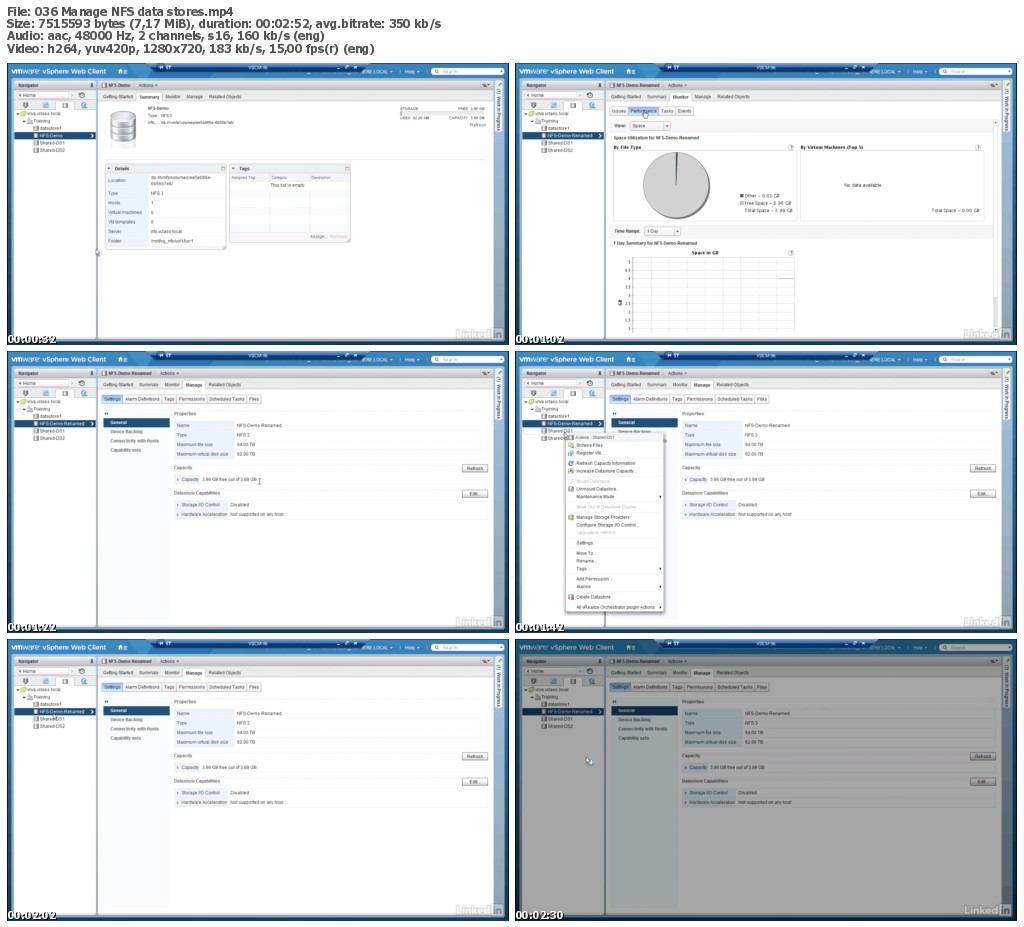The height and width of the screenshot is (927, 1024).
Task: Open the Monitor tab in the 00:00:32 frame
Action: click(x=172, y=97)
